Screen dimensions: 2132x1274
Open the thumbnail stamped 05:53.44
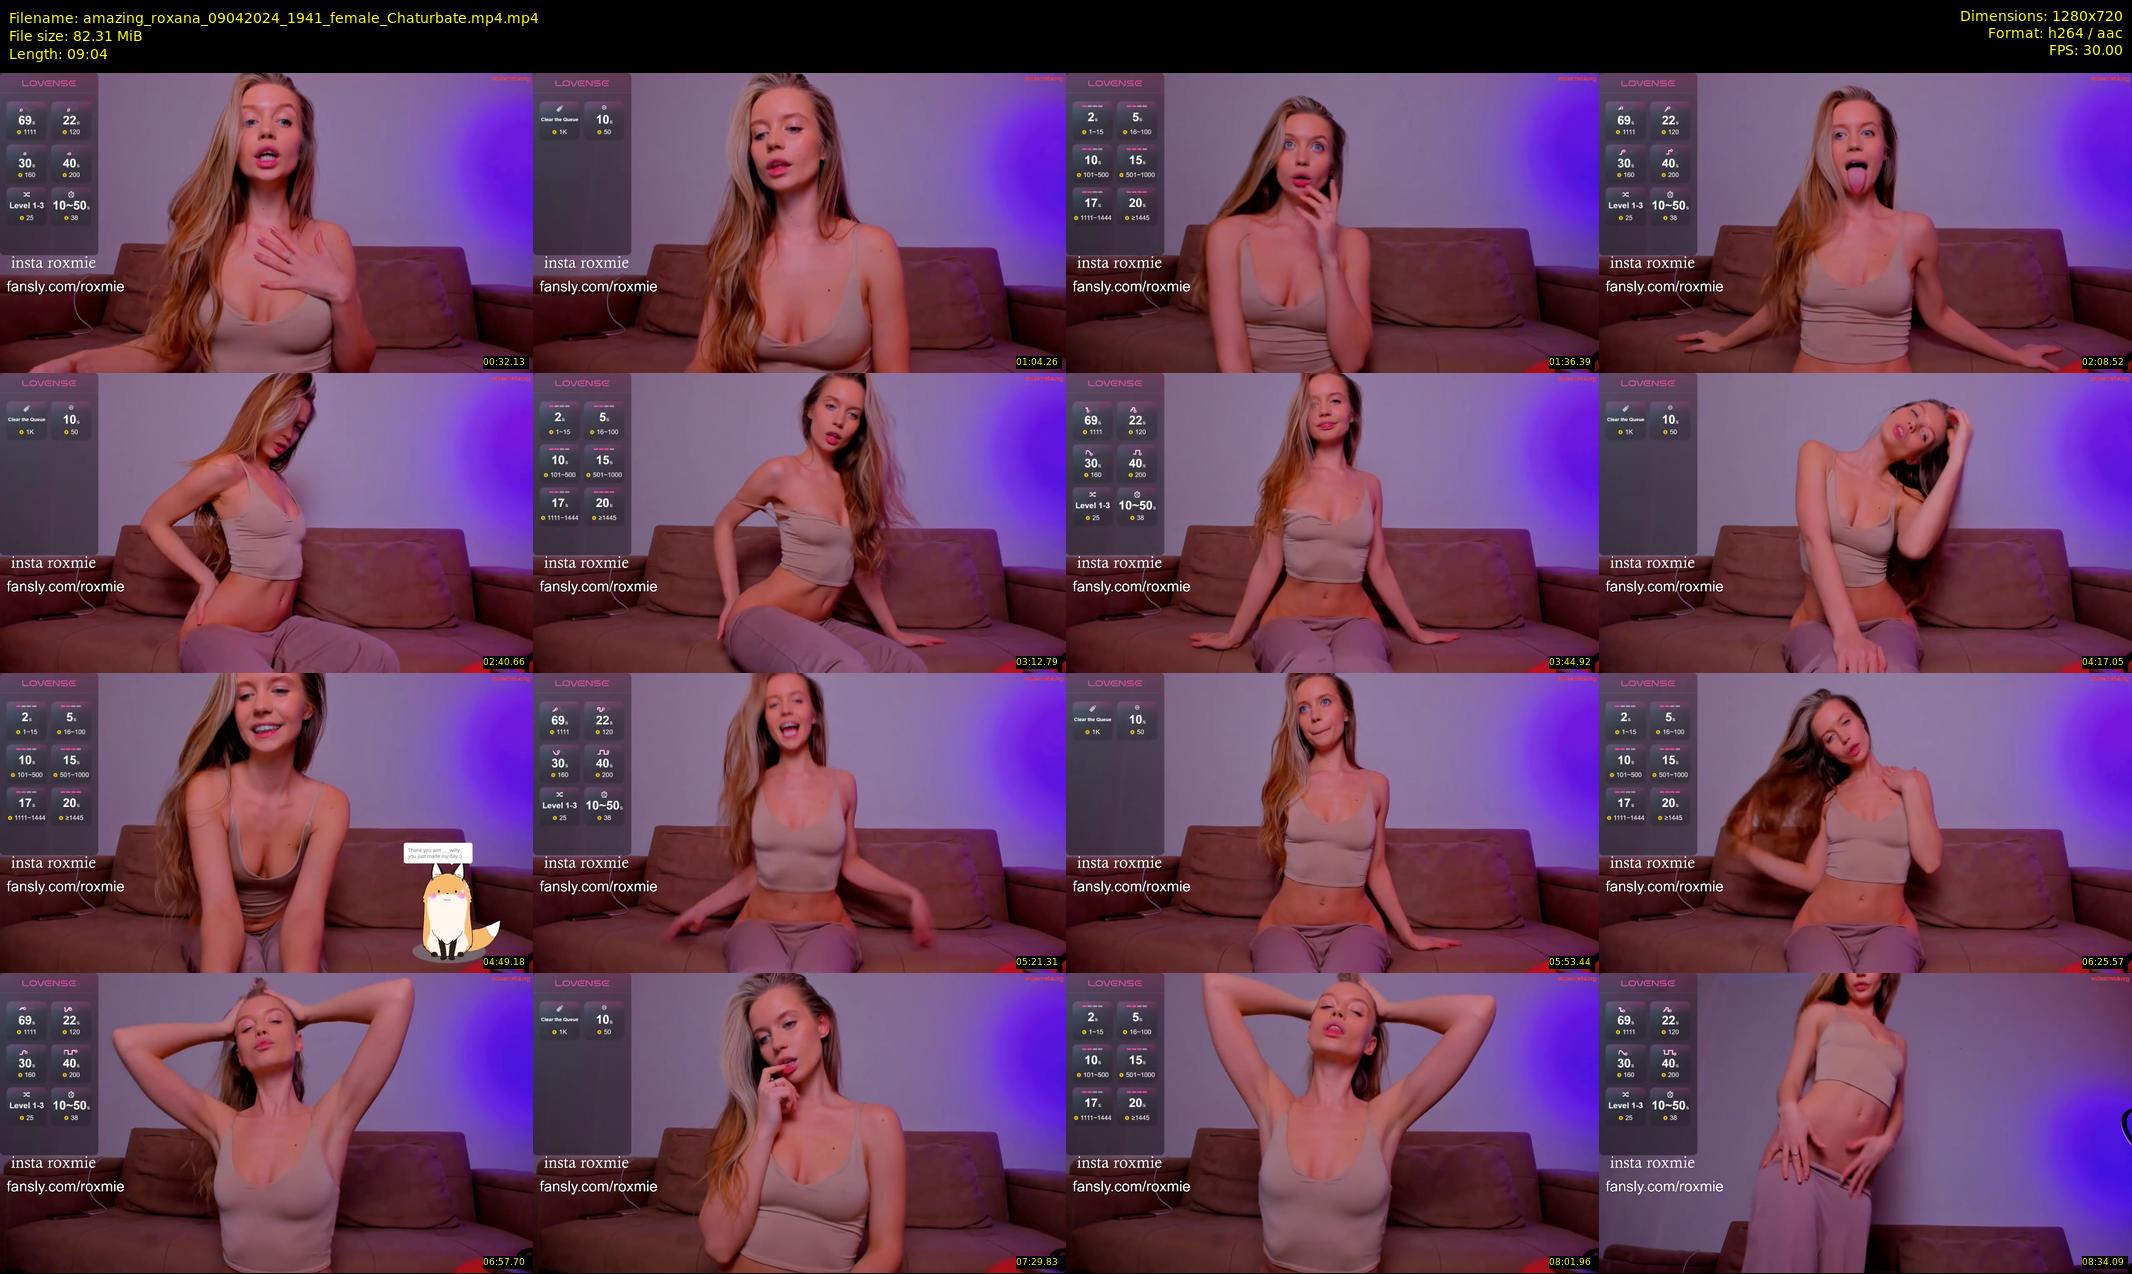[x=1332, y=822]
